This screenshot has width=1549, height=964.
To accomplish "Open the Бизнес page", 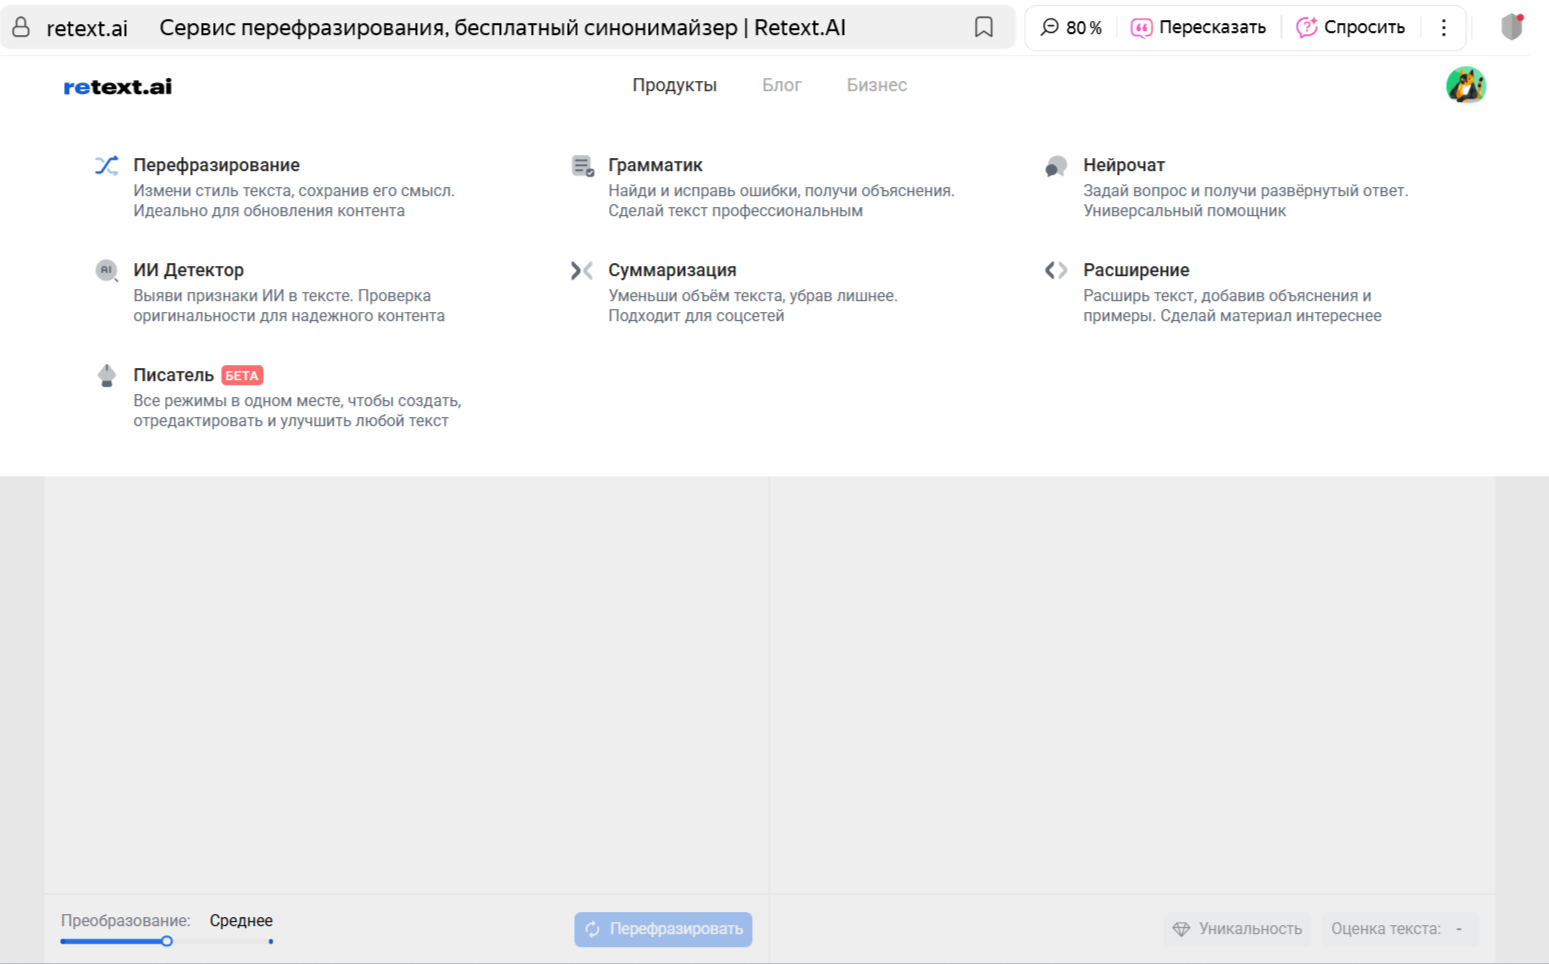I will tap(876, 86).
